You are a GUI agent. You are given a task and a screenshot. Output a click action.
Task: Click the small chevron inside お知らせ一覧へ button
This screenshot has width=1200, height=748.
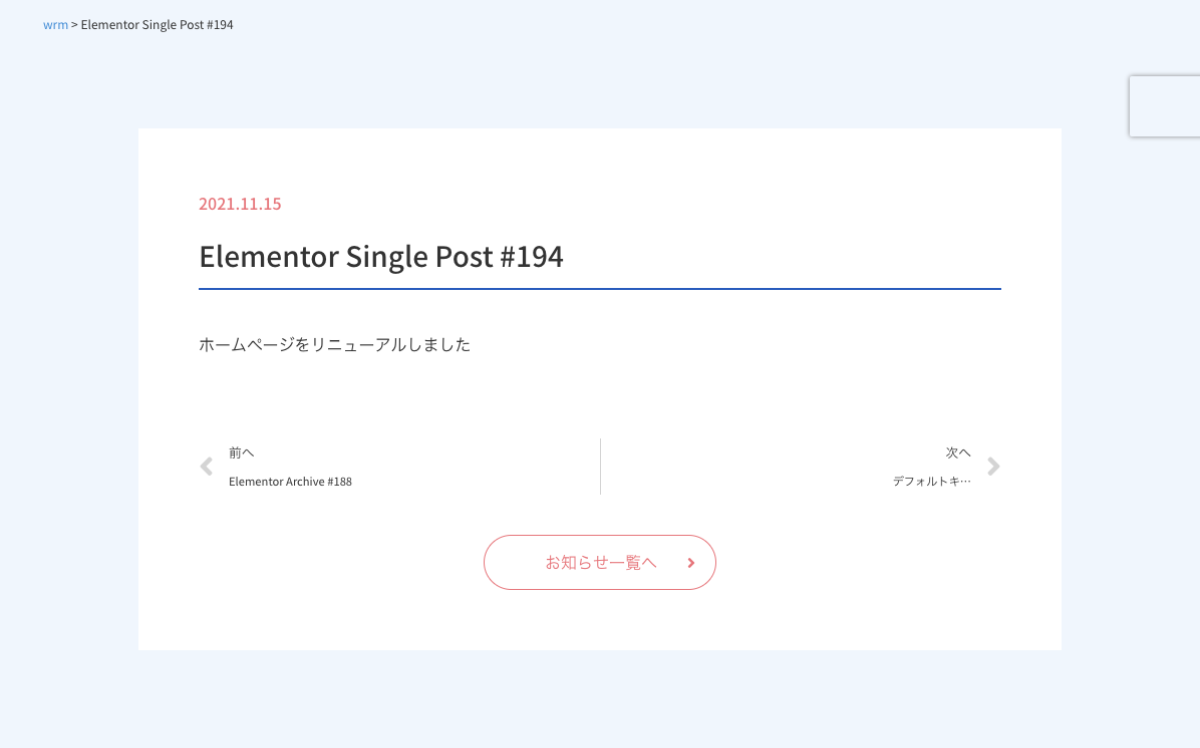tap(691, 563)
